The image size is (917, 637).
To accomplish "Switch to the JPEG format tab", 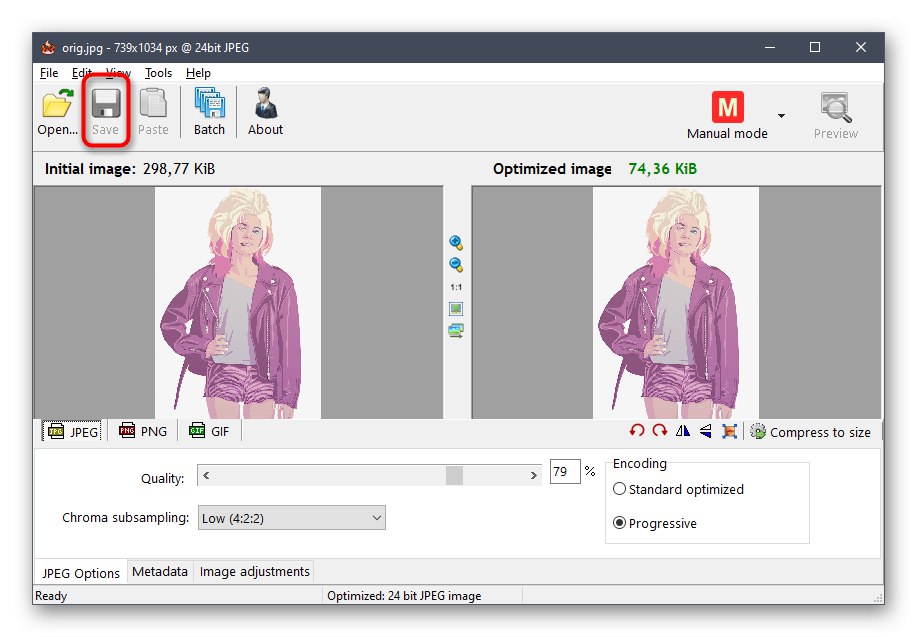I will 73,432.
